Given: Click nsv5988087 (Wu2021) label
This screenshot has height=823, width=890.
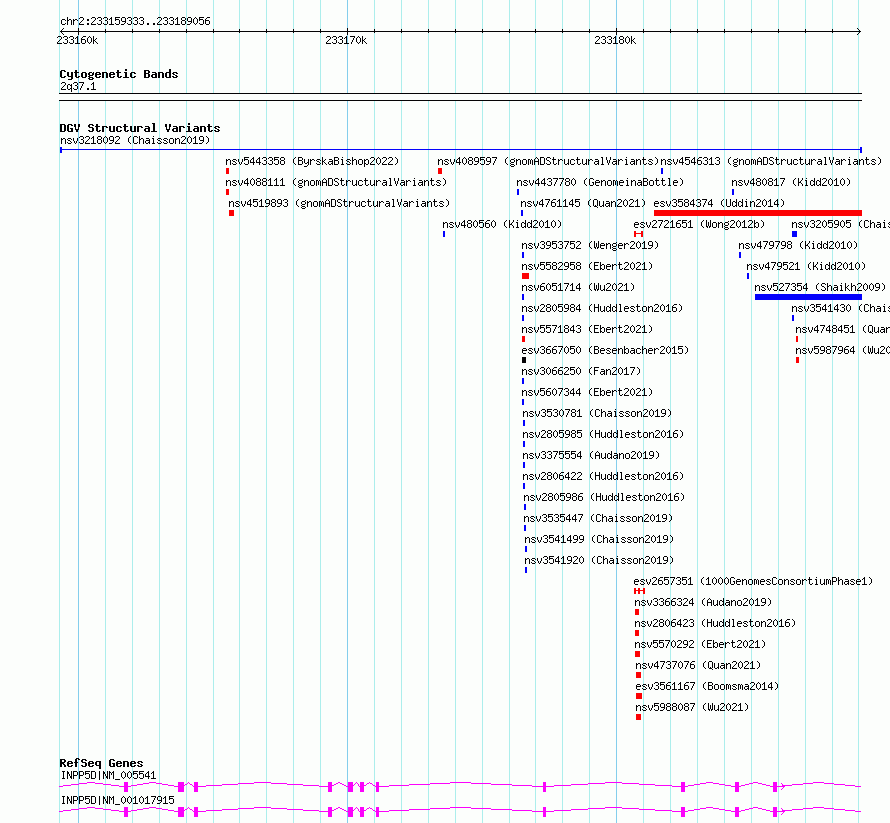Looking at the screenshot, I should [x=692, y=707].
